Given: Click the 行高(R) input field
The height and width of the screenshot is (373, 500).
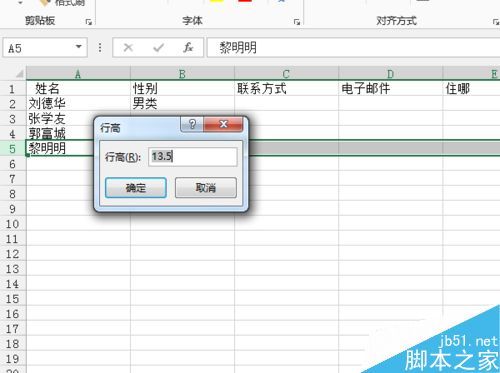Looking at the screenshot, I should [193, 157].
